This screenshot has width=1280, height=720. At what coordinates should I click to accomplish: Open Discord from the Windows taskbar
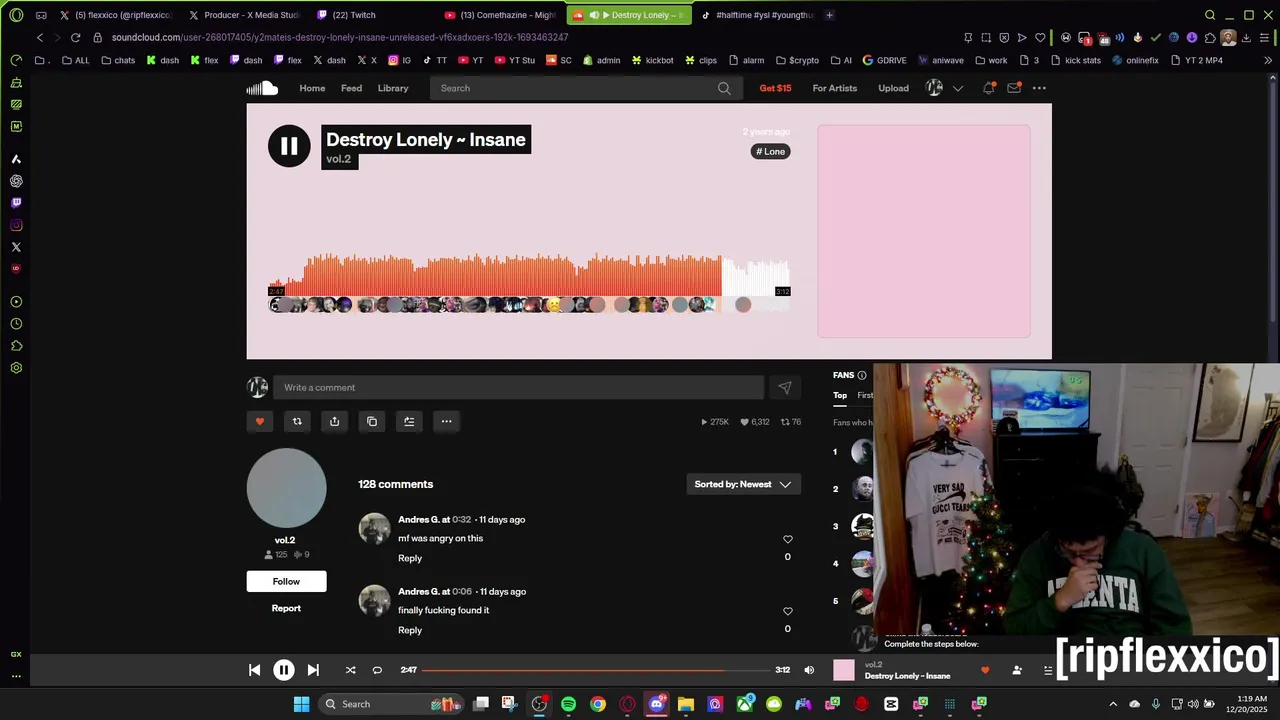coord(657,704)
